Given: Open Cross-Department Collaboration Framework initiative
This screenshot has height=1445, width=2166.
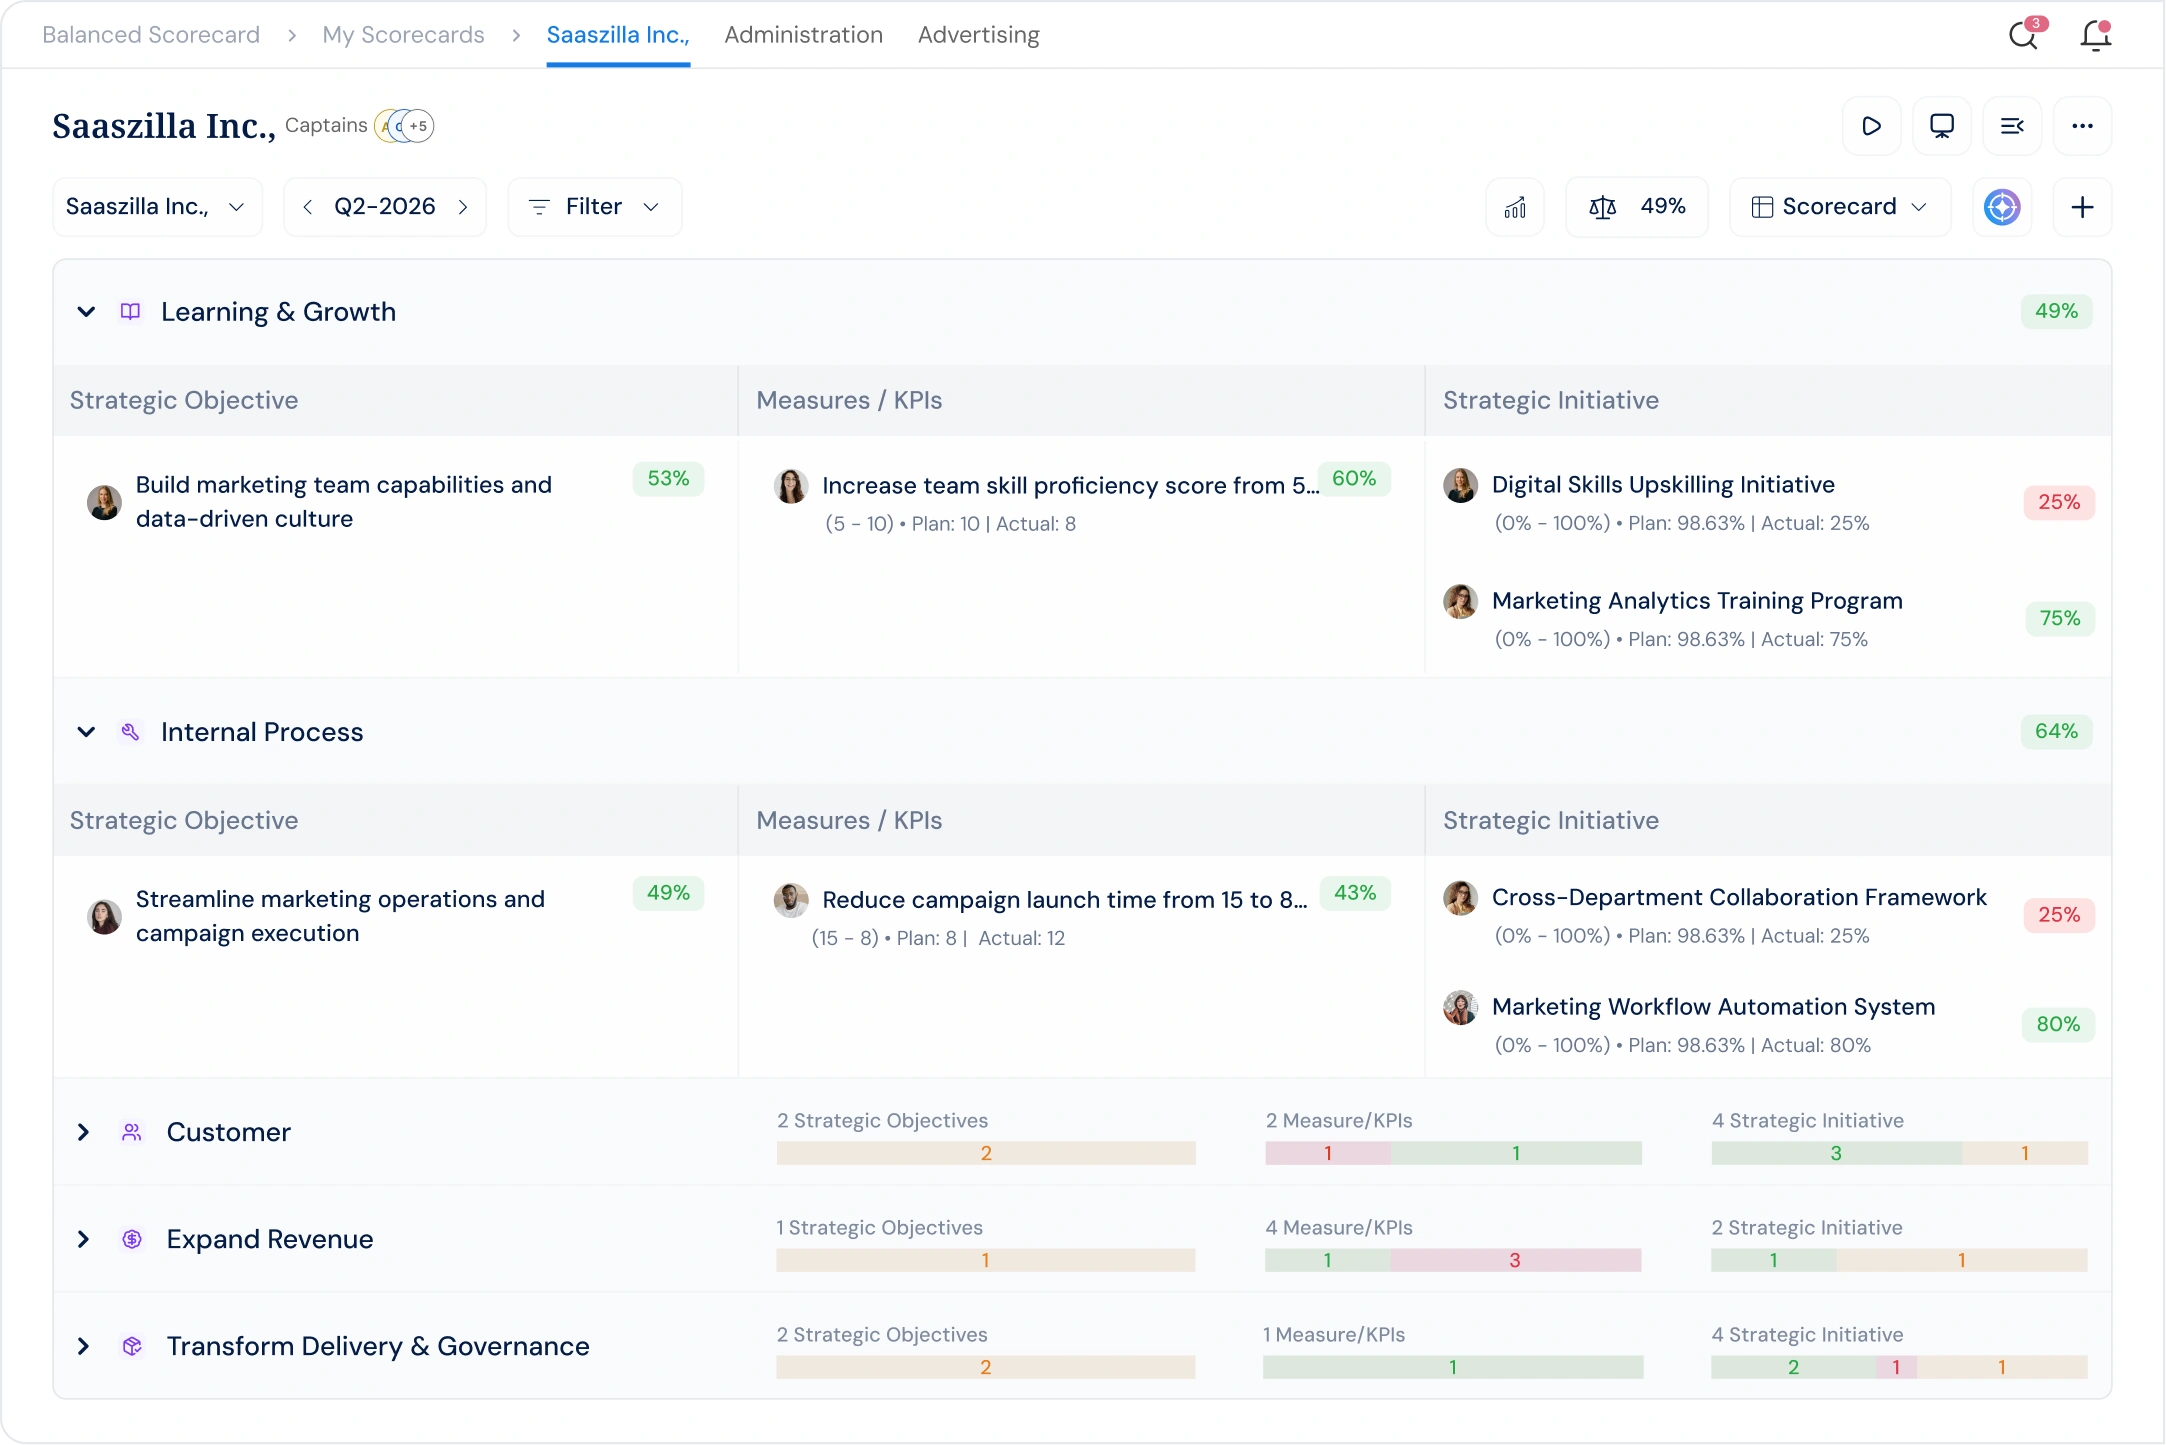Looking at the screenshot, I should [x=1739, y=898].
